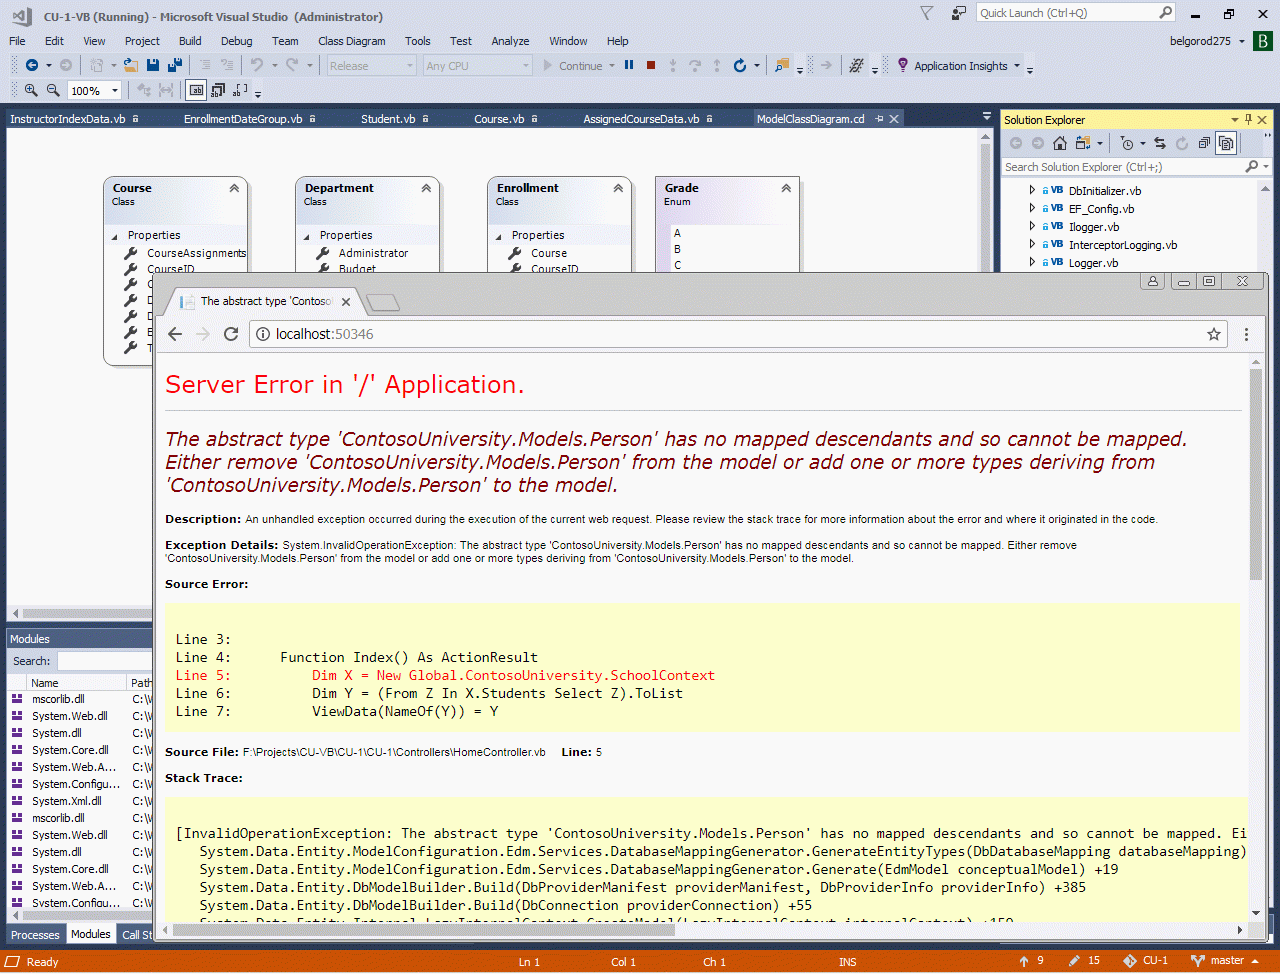Click Home icon in Solution Explorer
This screenshot has height=974, width=1280.
[1060, 144]
